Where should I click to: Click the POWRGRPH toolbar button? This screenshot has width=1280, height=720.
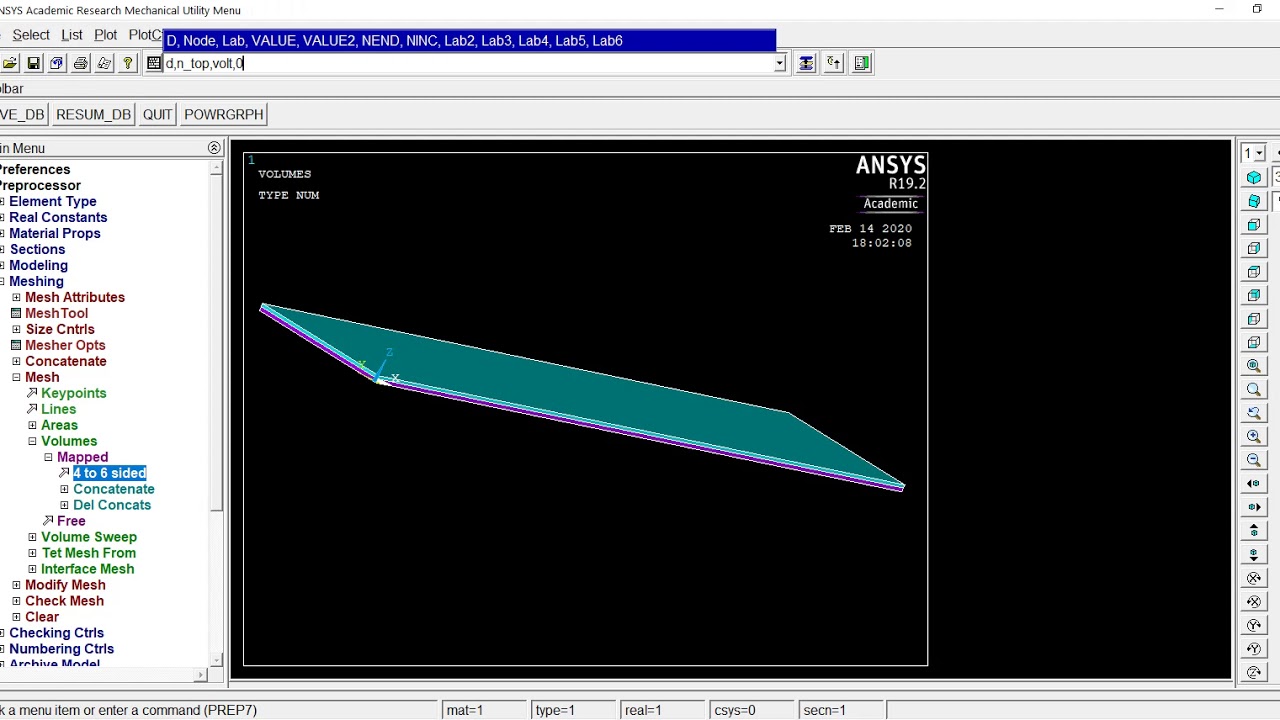coord(224,114)
